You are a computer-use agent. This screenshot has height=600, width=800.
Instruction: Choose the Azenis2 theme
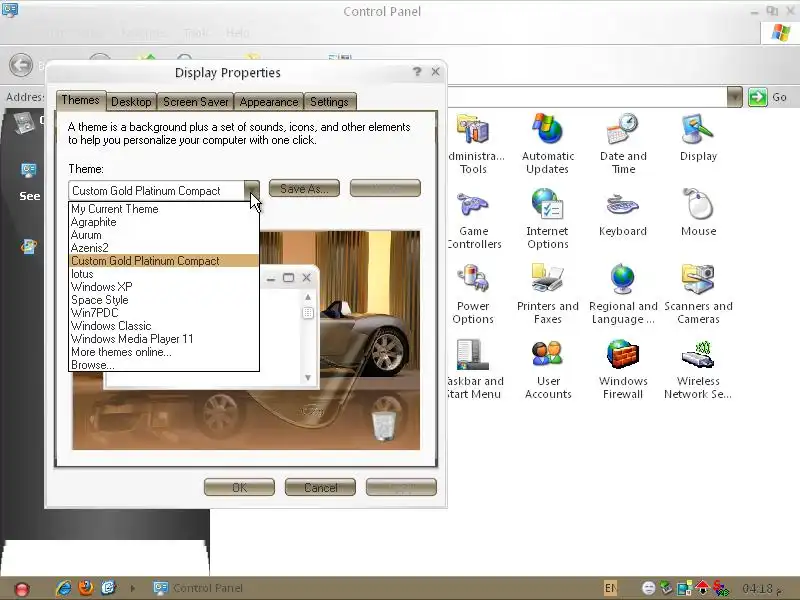click(164, 248)
